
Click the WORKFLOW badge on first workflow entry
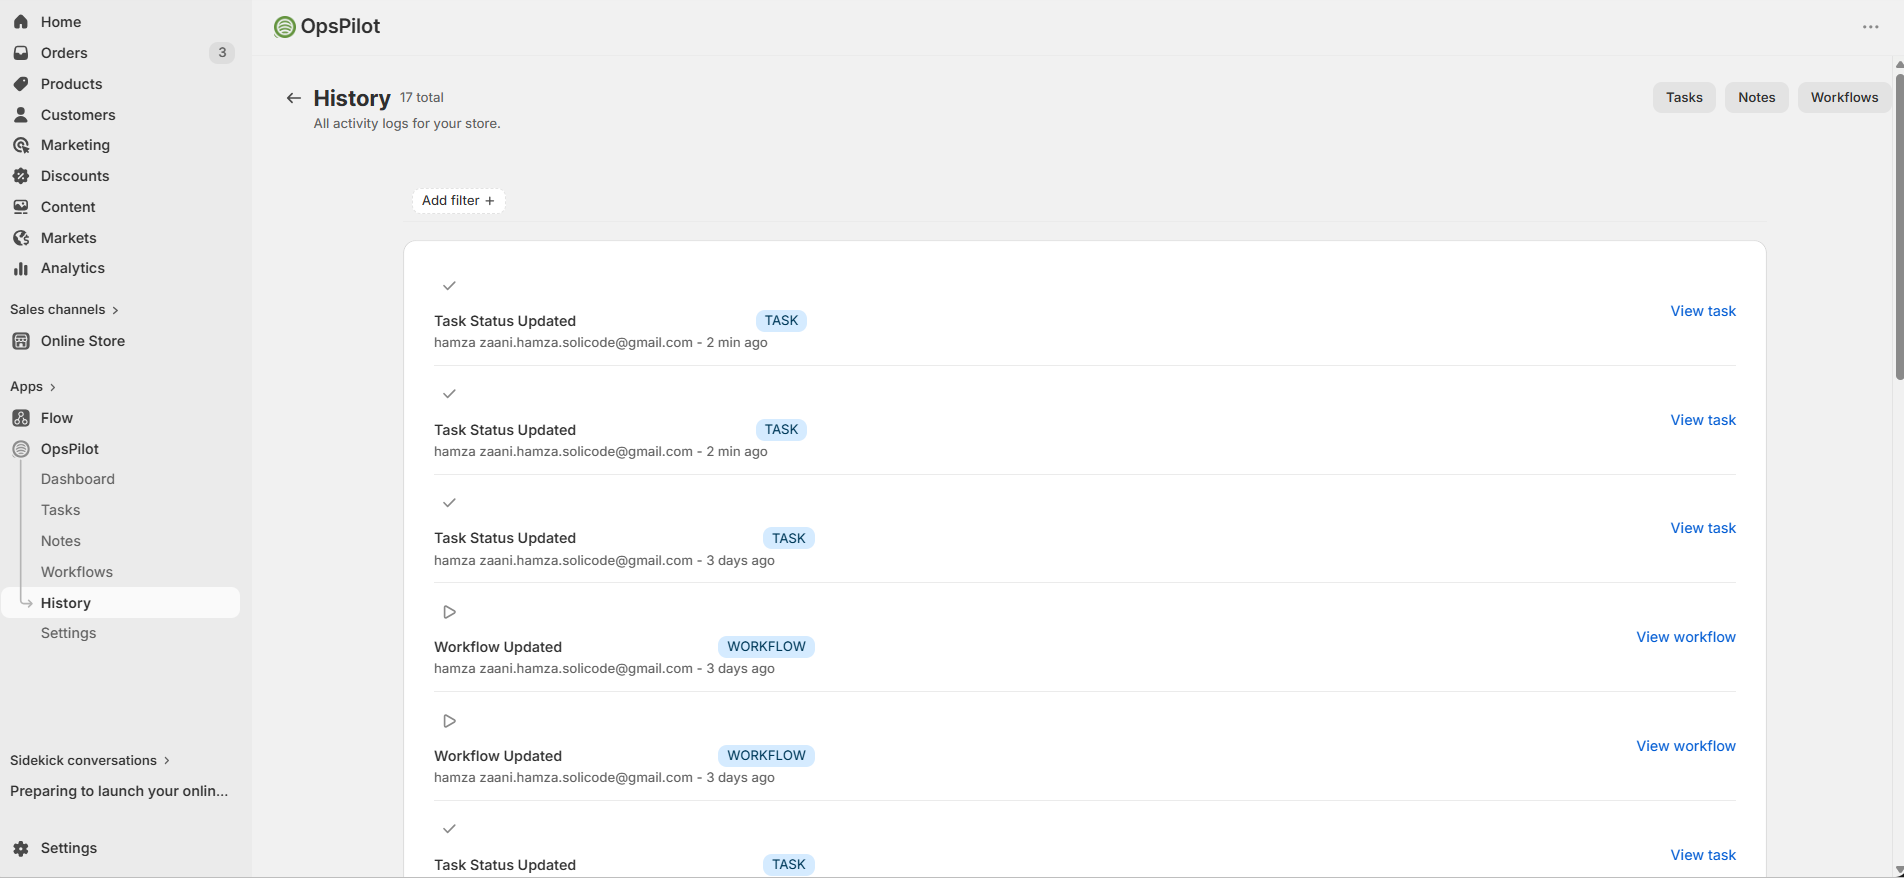tap(766, 647)
